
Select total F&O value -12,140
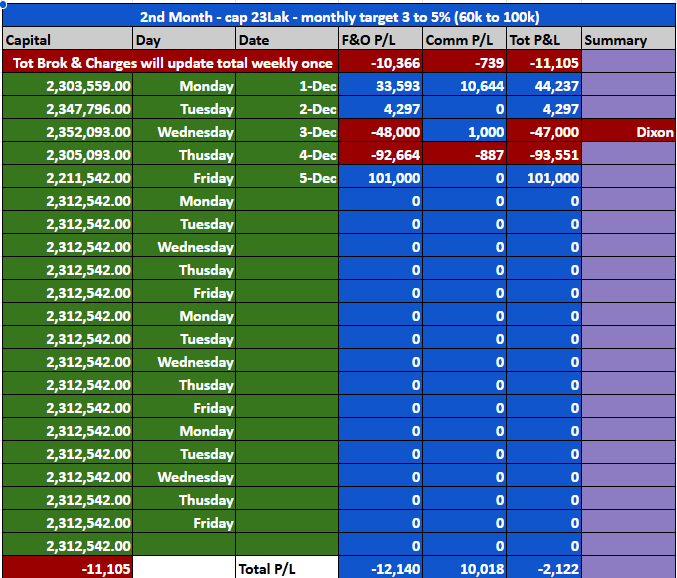380,569
